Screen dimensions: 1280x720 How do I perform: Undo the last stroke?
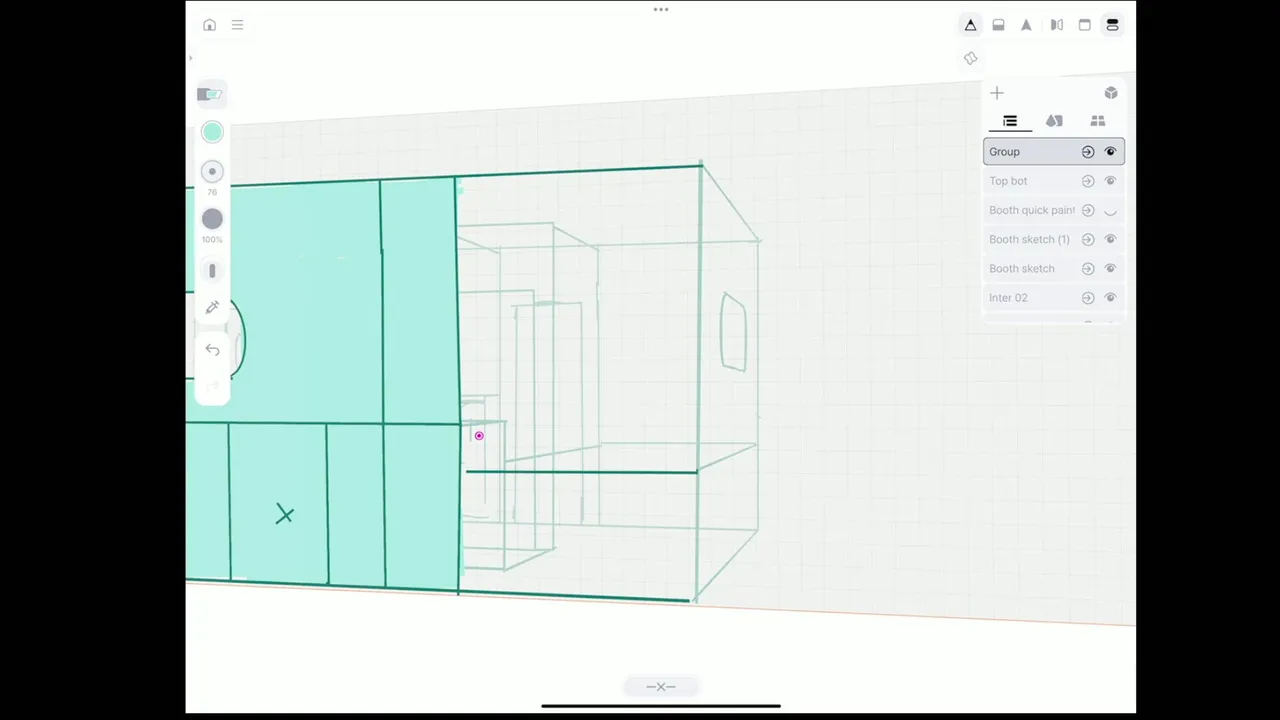(212, 350)
